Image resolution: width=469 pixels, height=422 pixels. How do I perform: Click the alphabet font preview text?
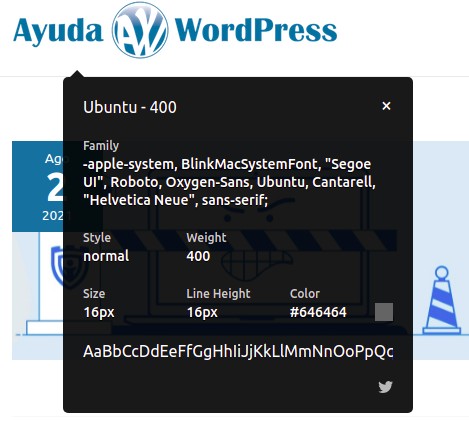238,351
